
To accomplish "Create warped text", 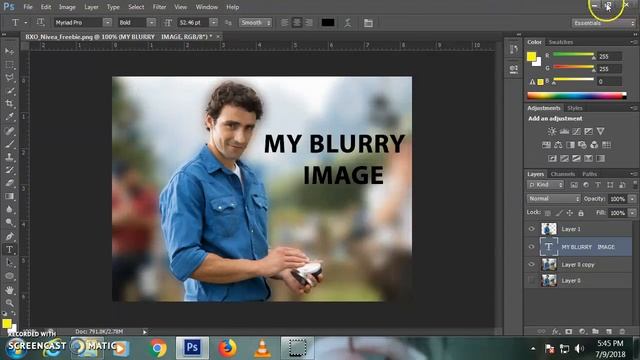I will [x=348, y=23].
